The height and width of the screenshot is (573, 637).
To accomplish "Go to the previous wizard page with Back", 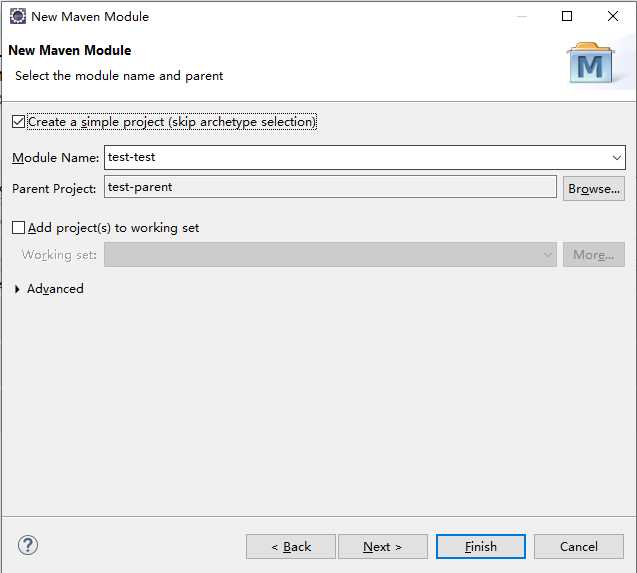I will (291, 547).
